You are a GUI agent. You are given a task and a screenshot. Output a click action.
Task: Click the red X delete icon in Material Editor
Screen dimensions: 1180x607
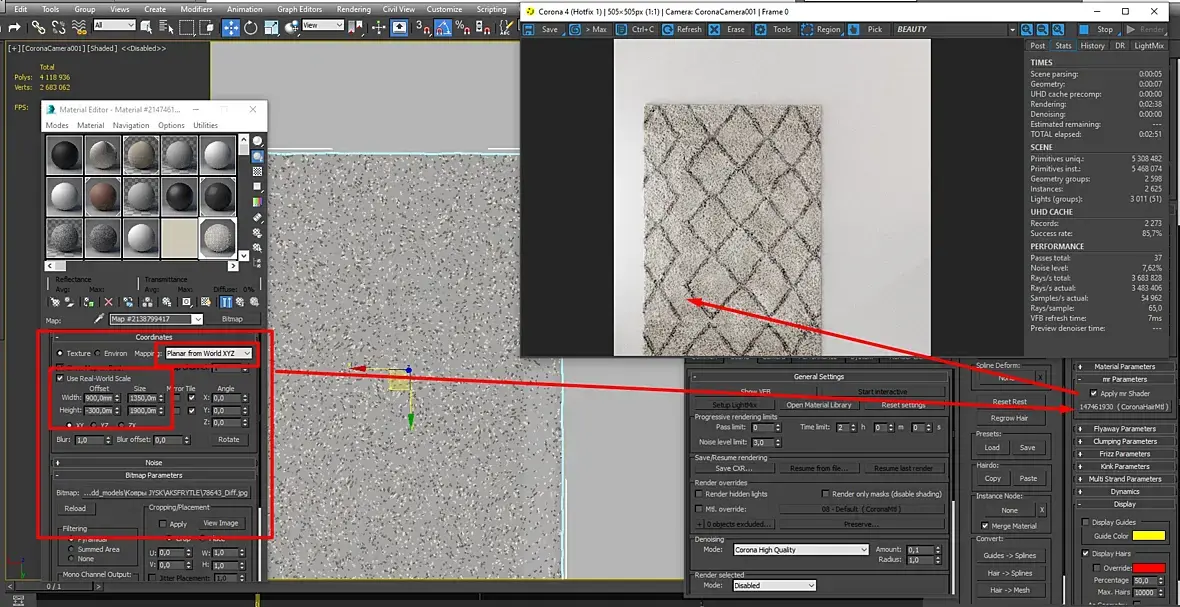[108, 302]
